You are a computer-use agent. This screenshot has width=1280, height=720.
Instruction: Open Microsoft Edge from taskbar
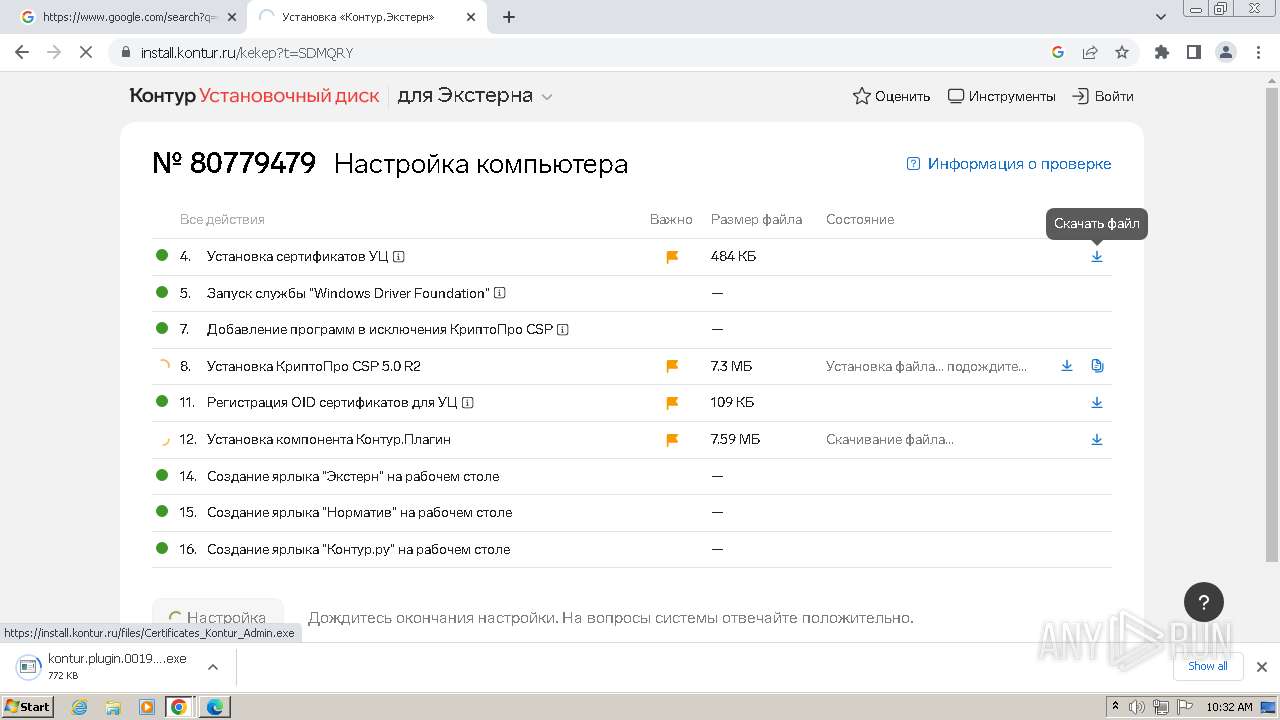[x=215, y=706]
